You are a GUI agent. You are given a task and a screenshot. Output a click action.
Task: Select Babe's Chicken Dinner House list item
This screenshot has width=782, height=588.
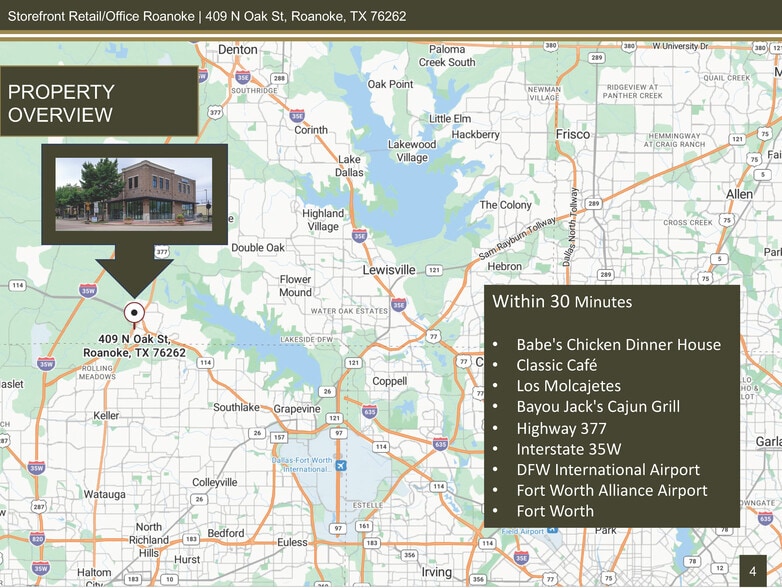[x=618, y=344]
